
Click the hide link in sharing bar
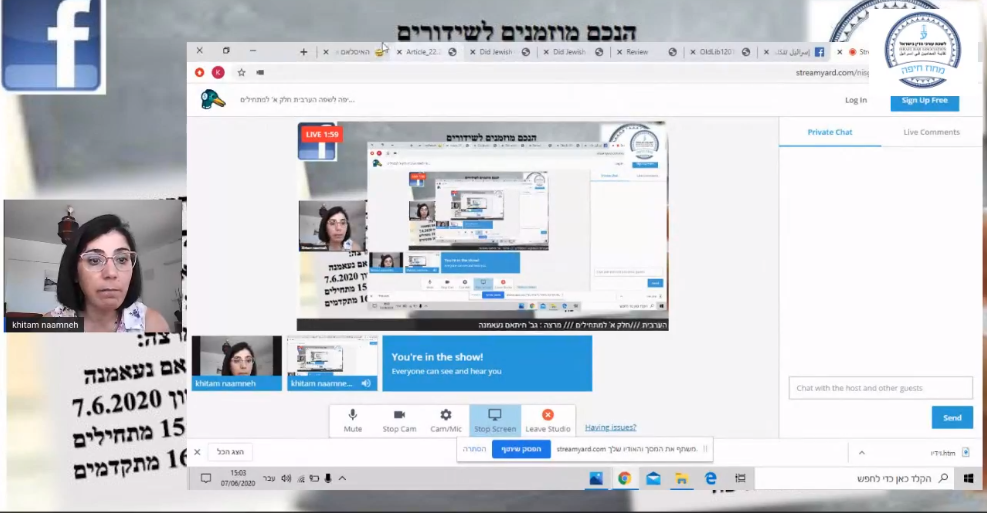pos(475,449)
